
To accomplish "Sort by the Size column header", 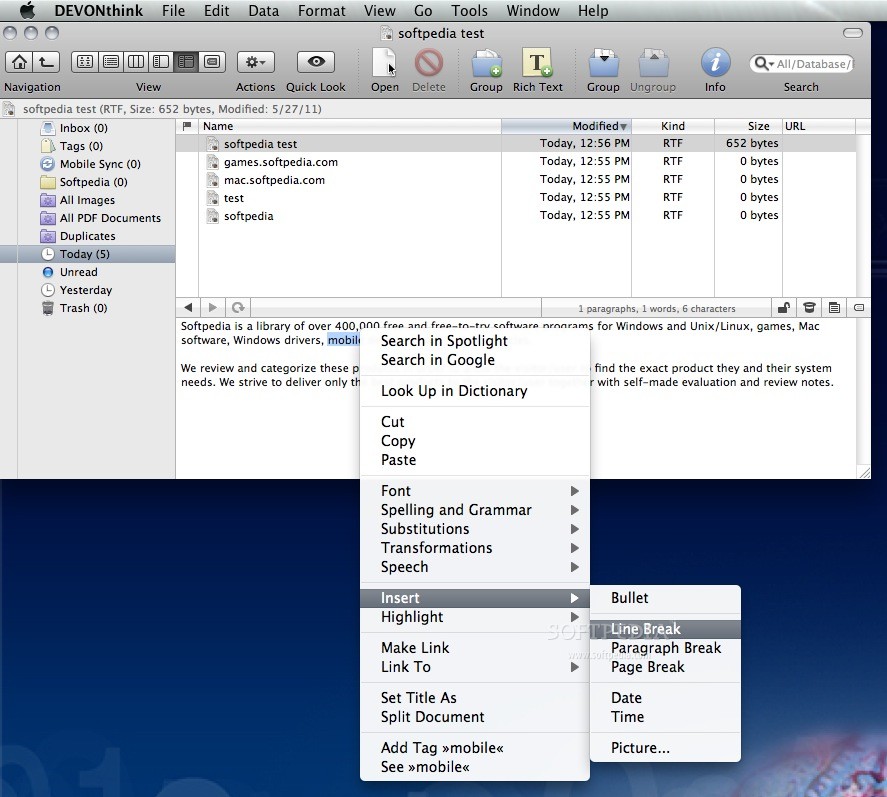I will [x=748, y=126].
